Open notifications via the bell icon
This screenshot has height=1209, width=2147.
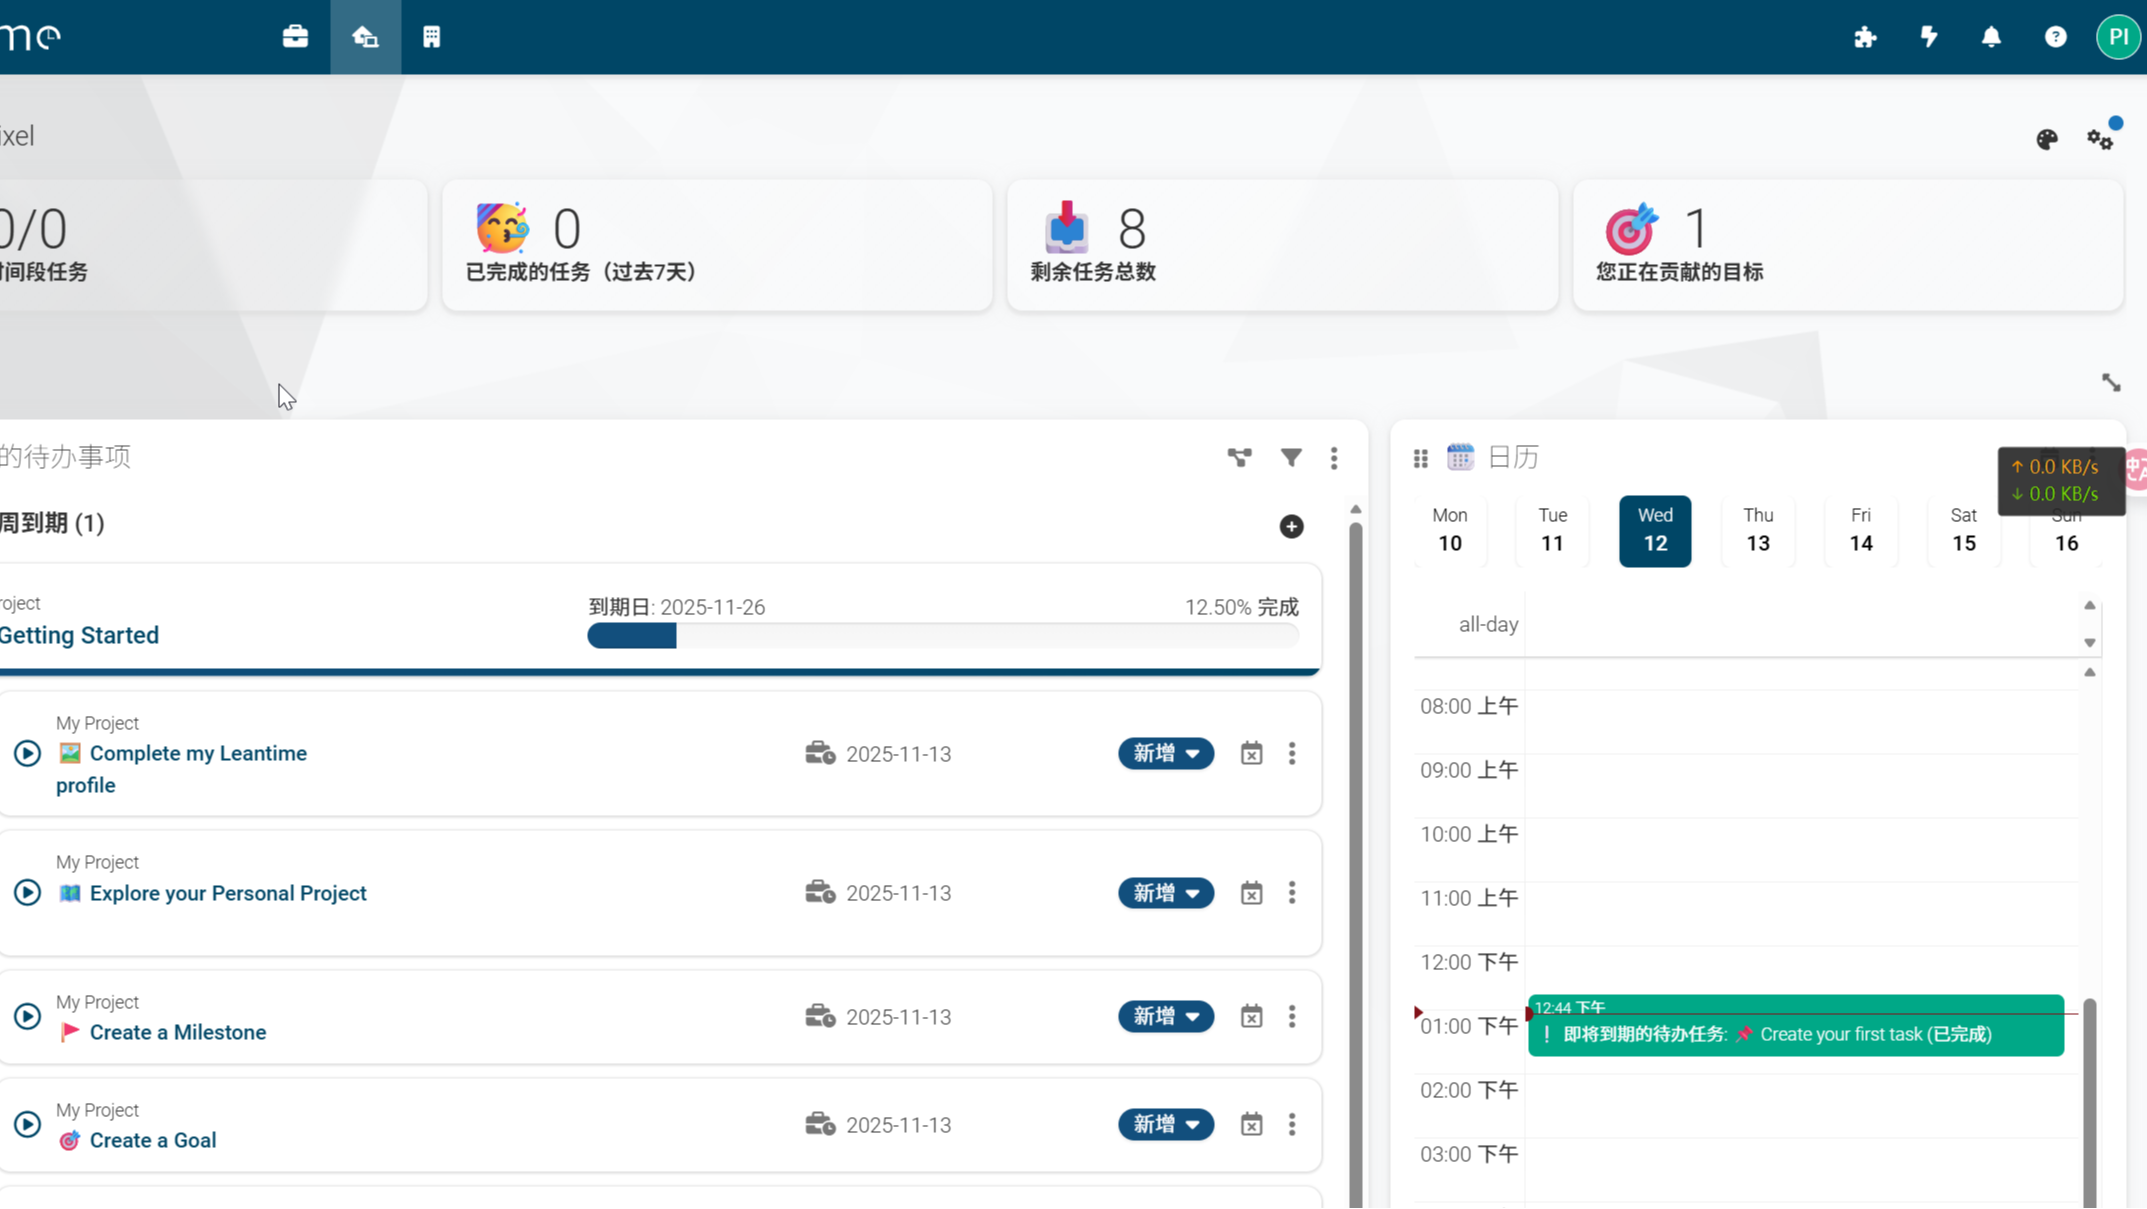click(1991, 37)
